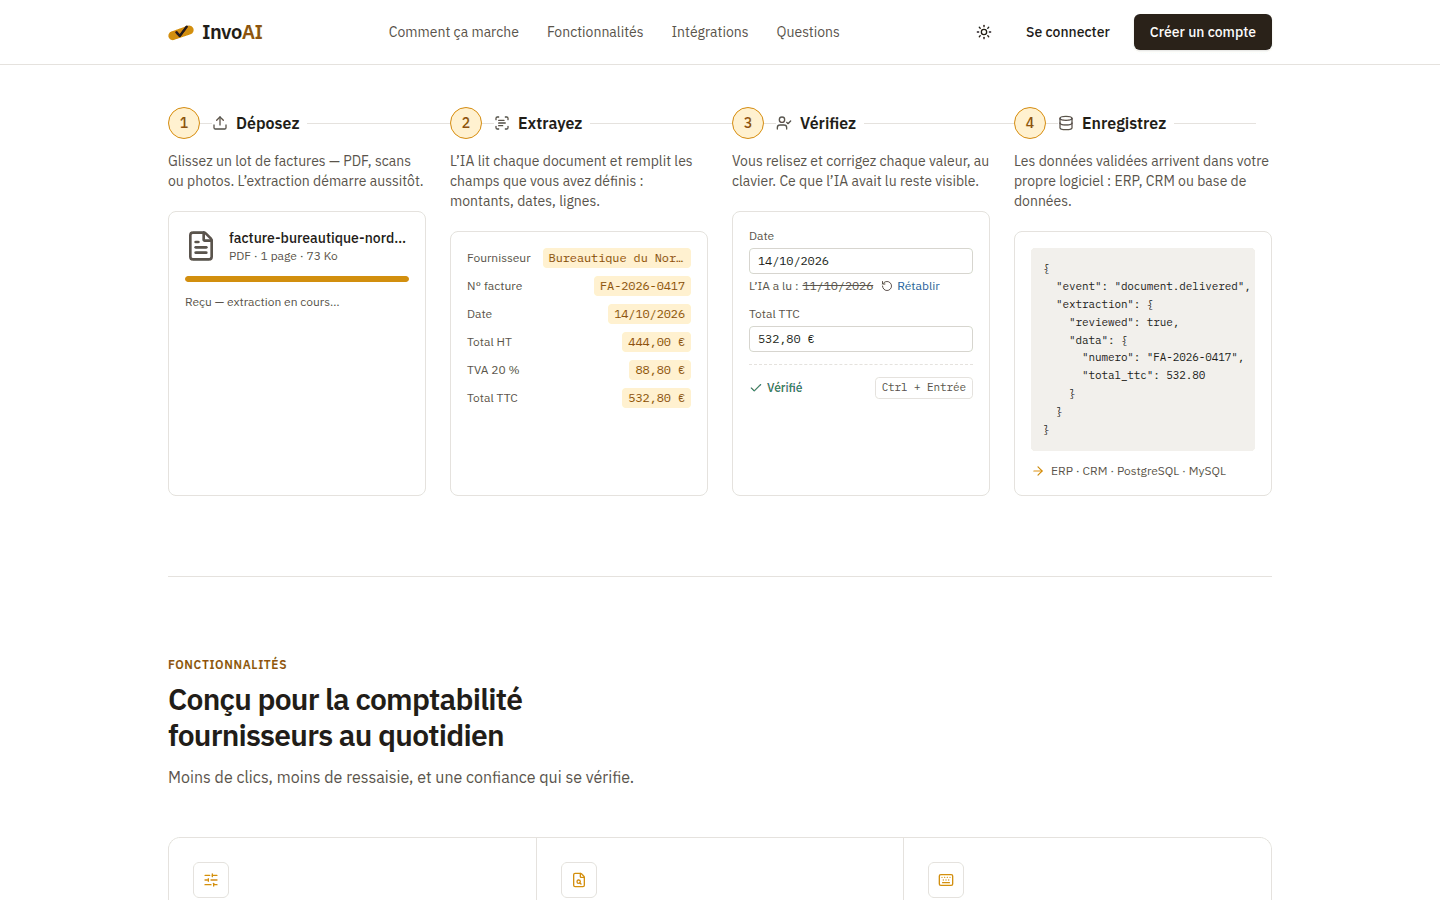
Task: Click the FONCTIONNALITÉS section label
Action: pyautogui.click(x=227, y=665)
